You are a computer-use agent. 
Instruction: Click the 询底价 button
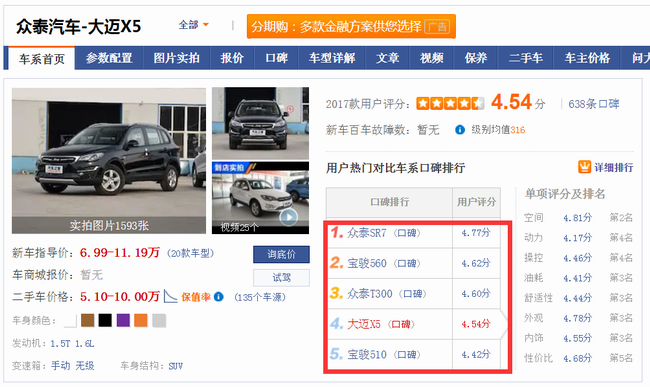pos(281,254)
